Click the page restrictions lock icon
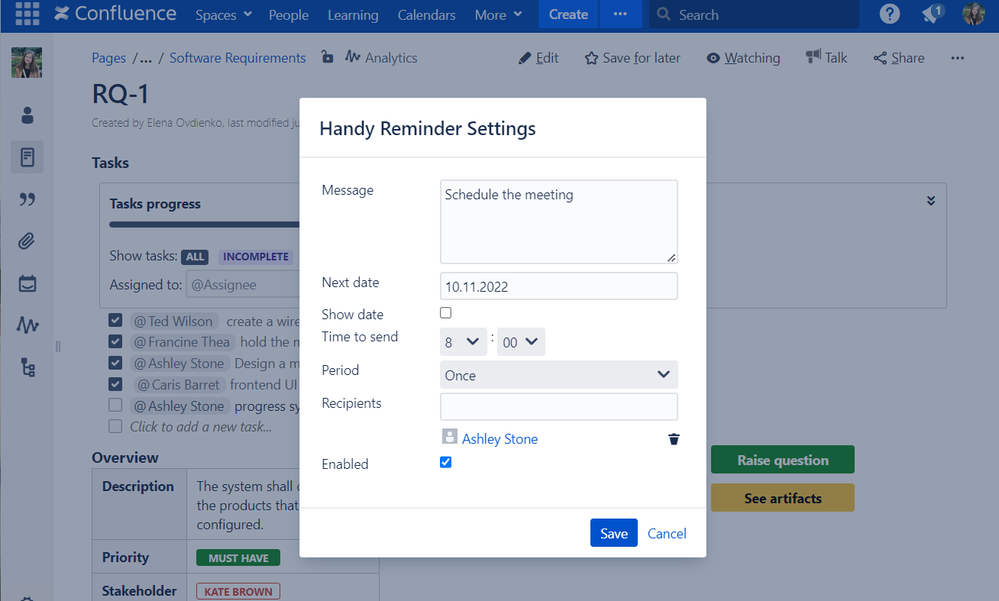Viewport: 999px width, 601px height. tap(327, 57)
